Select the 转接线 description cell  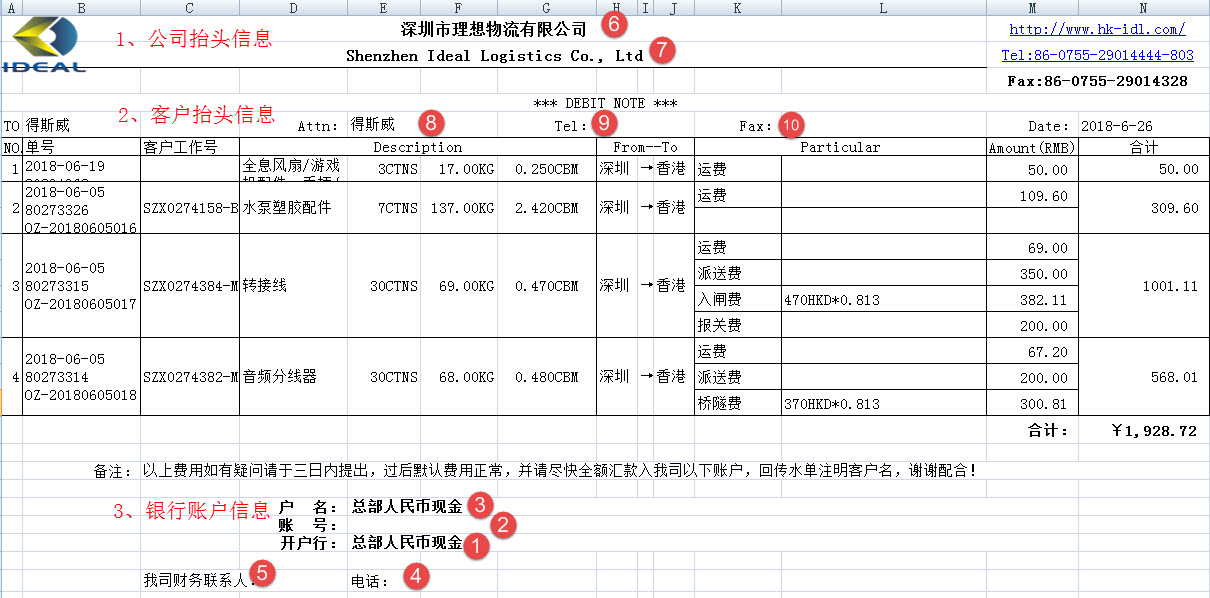tap(293, 286)
